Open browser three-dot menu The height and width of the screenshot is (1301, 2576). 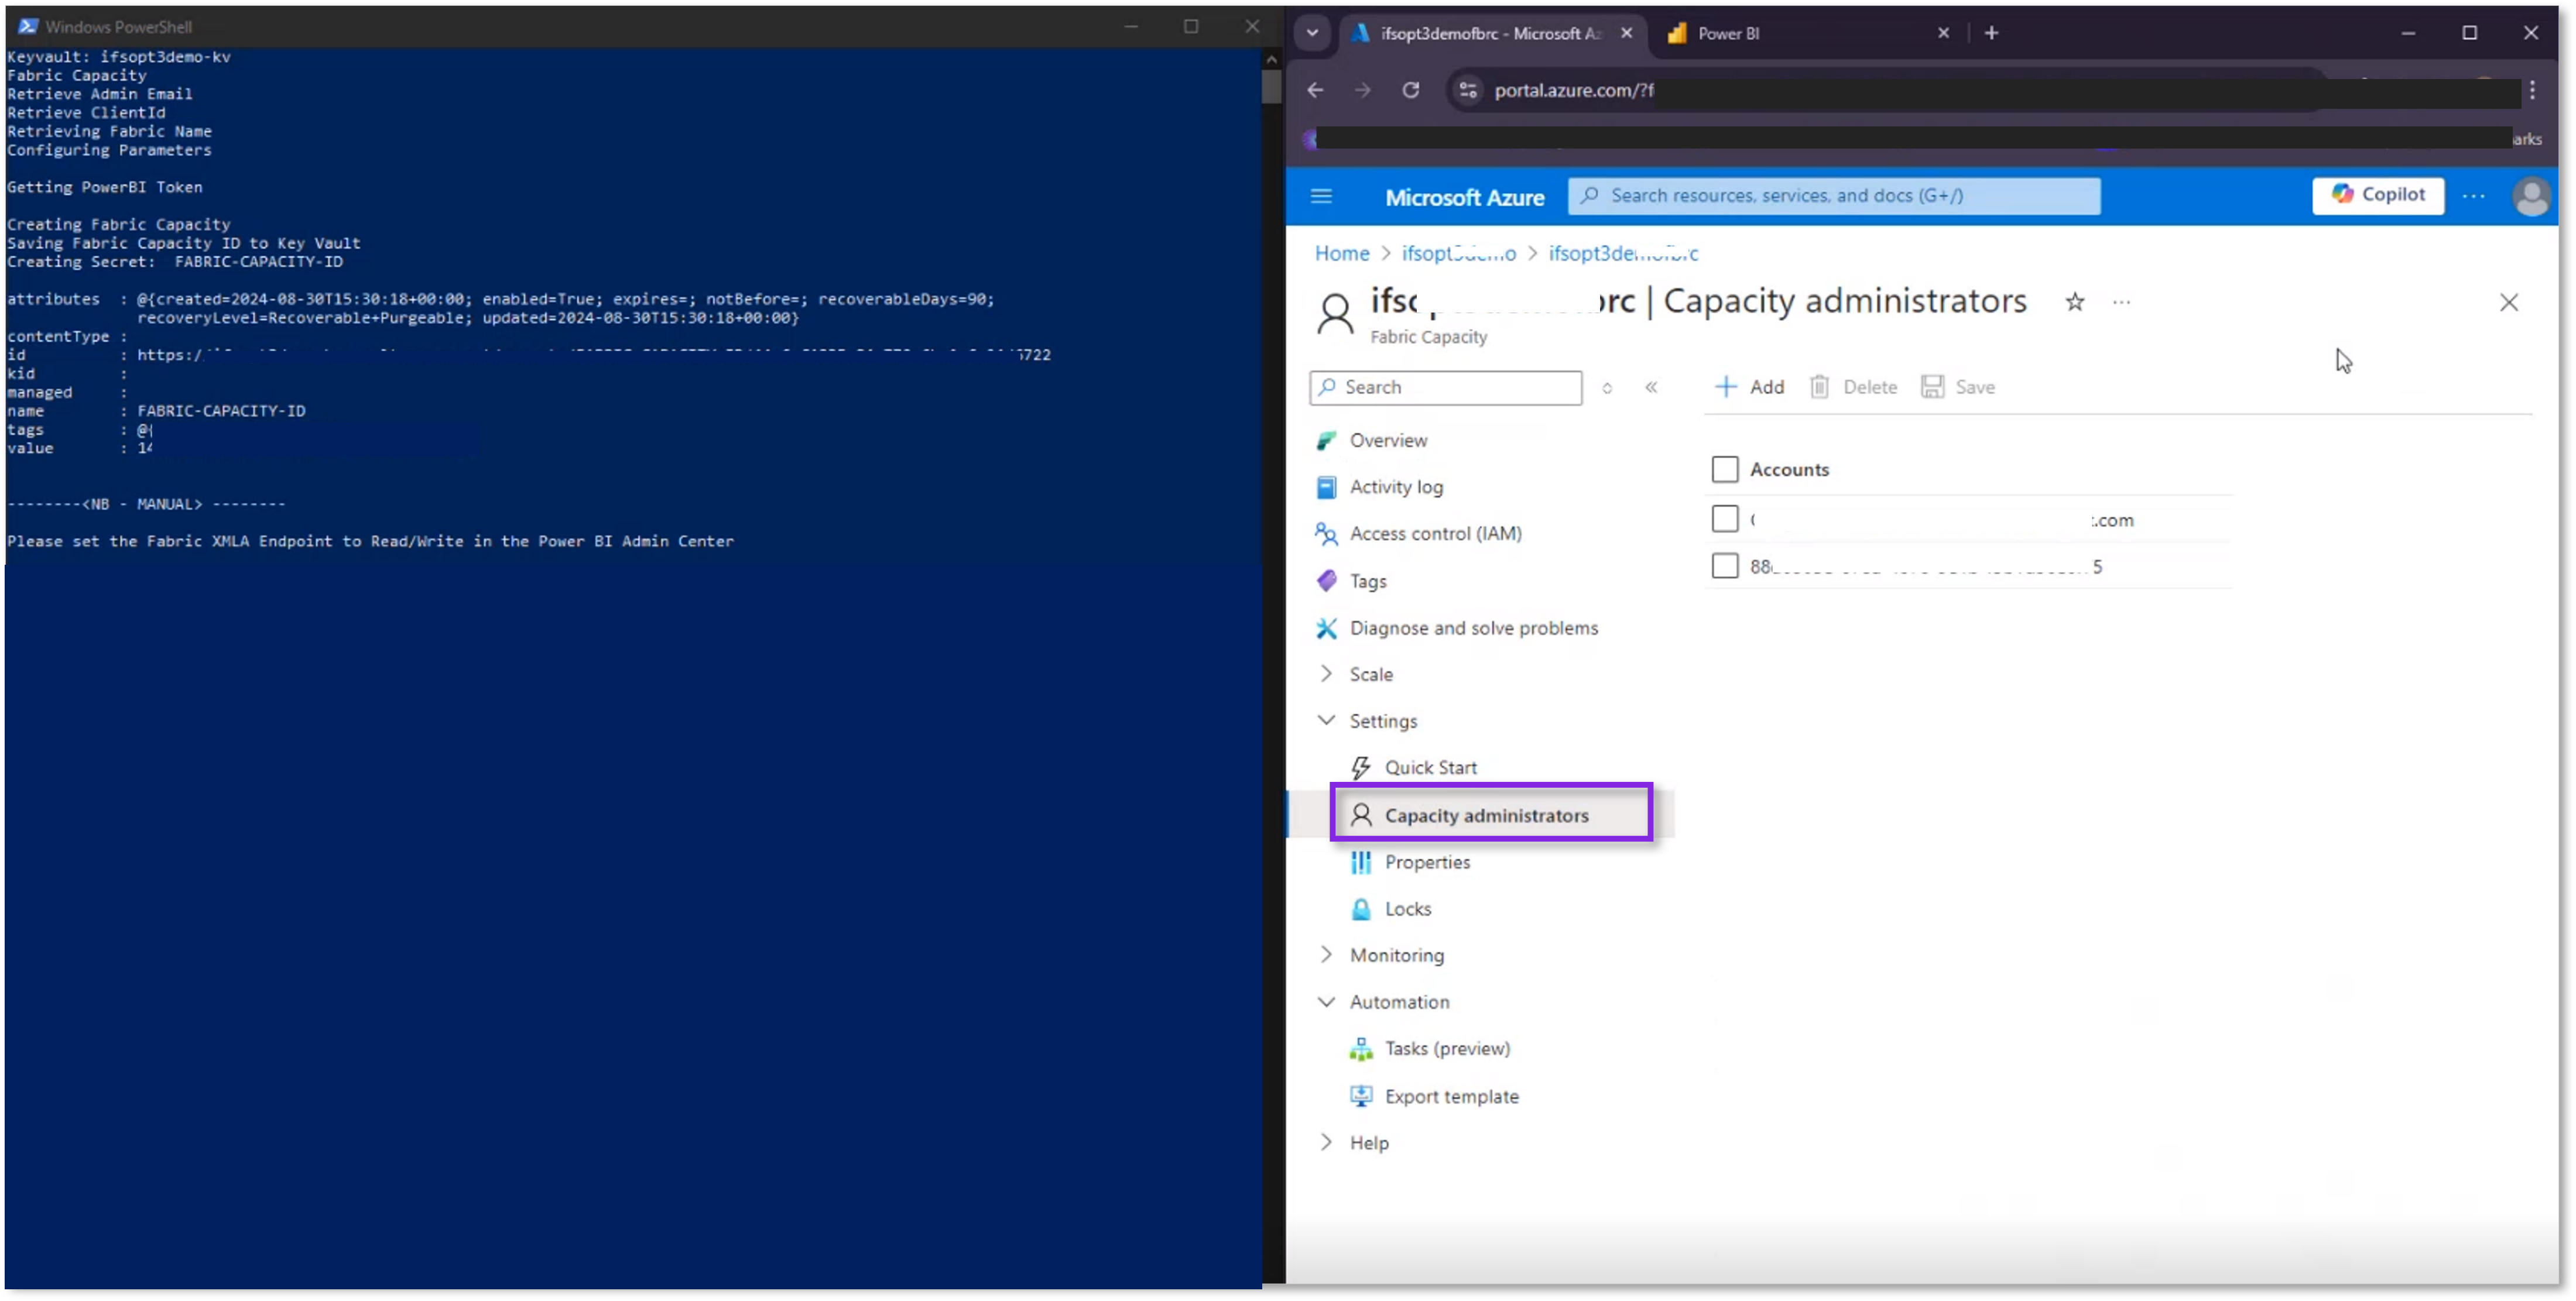tap(2531, 90)
